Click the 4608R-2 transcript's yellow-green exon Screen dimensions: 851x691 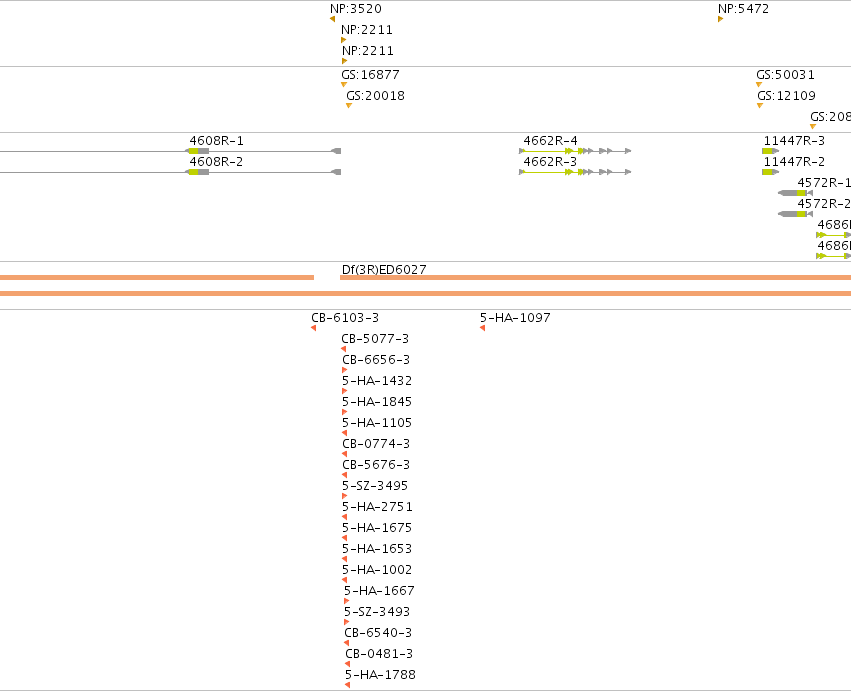[x=194, y=172]
